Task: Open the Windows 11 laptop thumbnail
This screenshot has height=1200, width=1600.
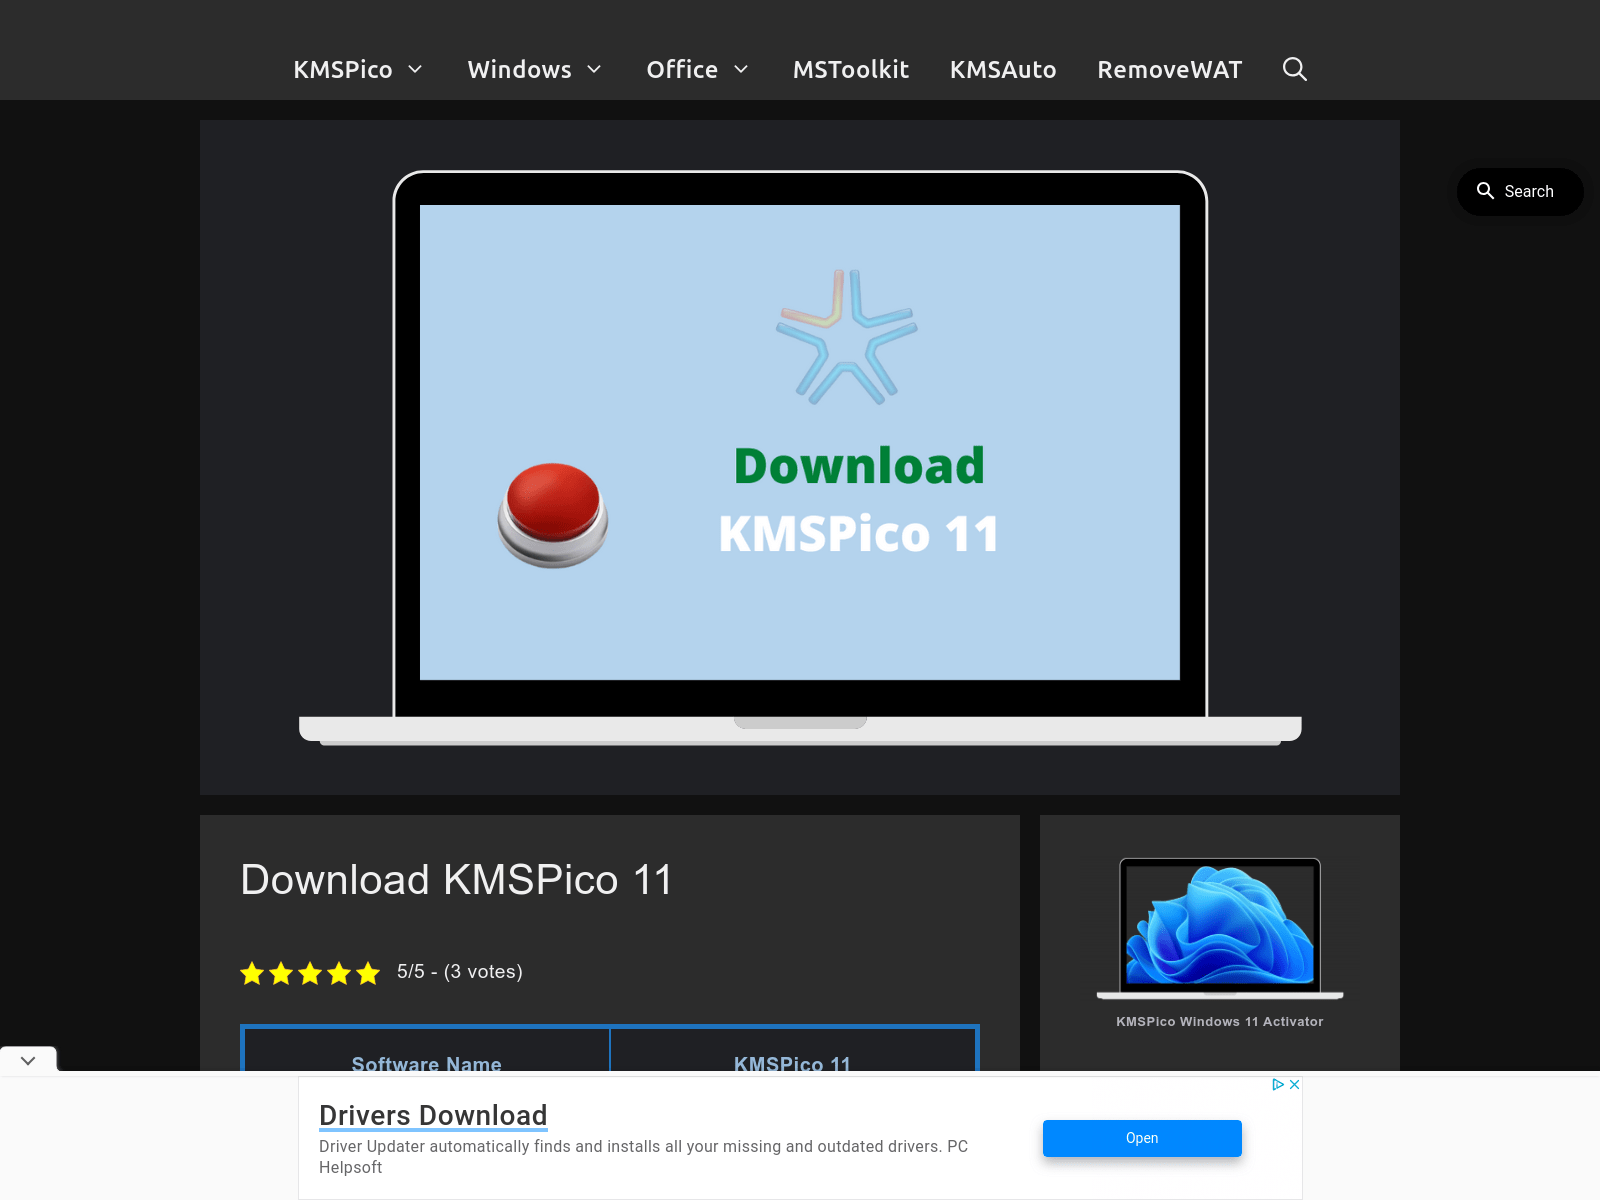Action: tap(1220, 928)
